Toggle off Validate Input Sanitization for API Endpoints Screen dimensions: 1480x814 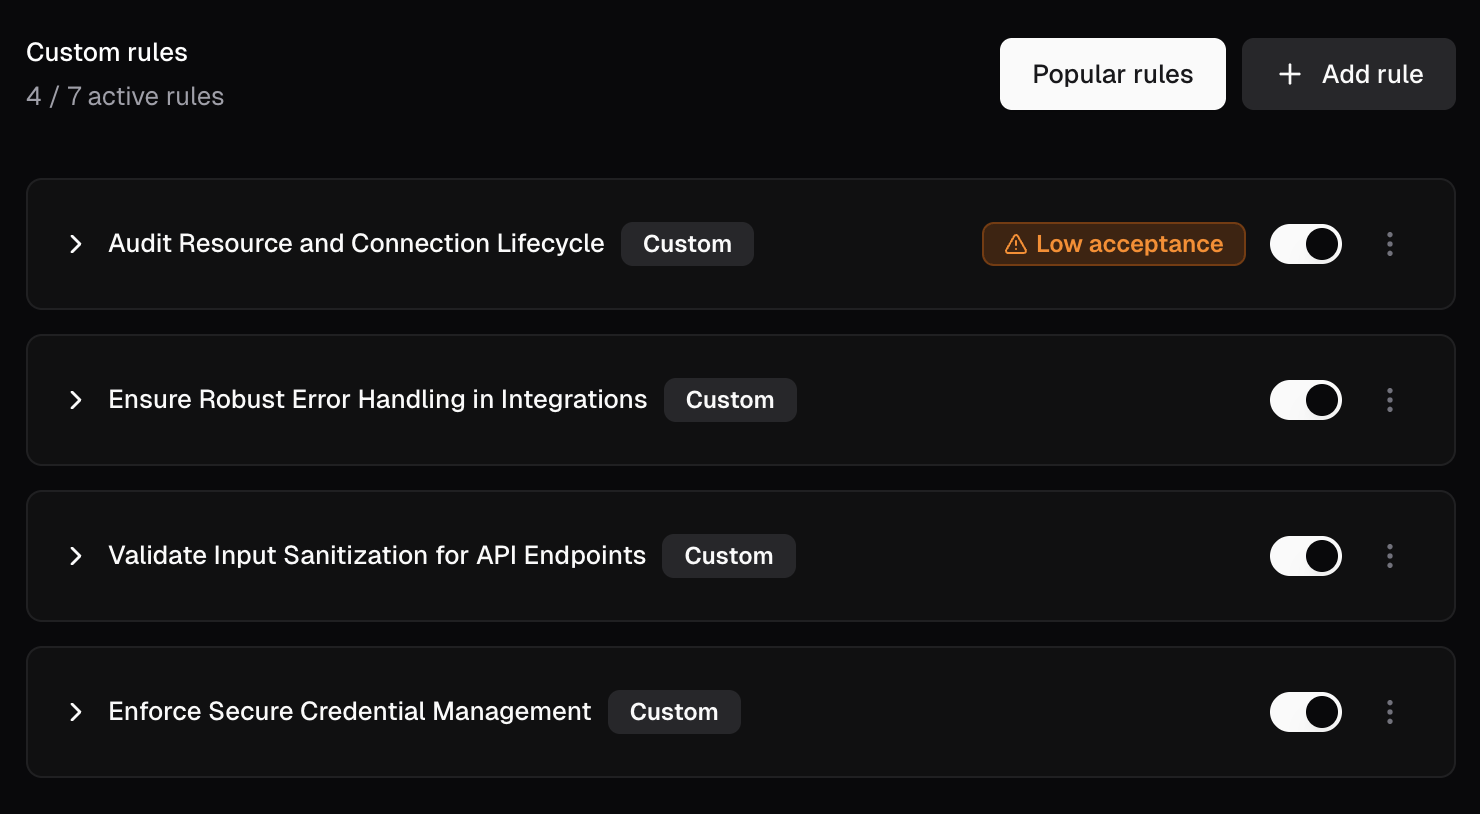[x=1306, y=555]
